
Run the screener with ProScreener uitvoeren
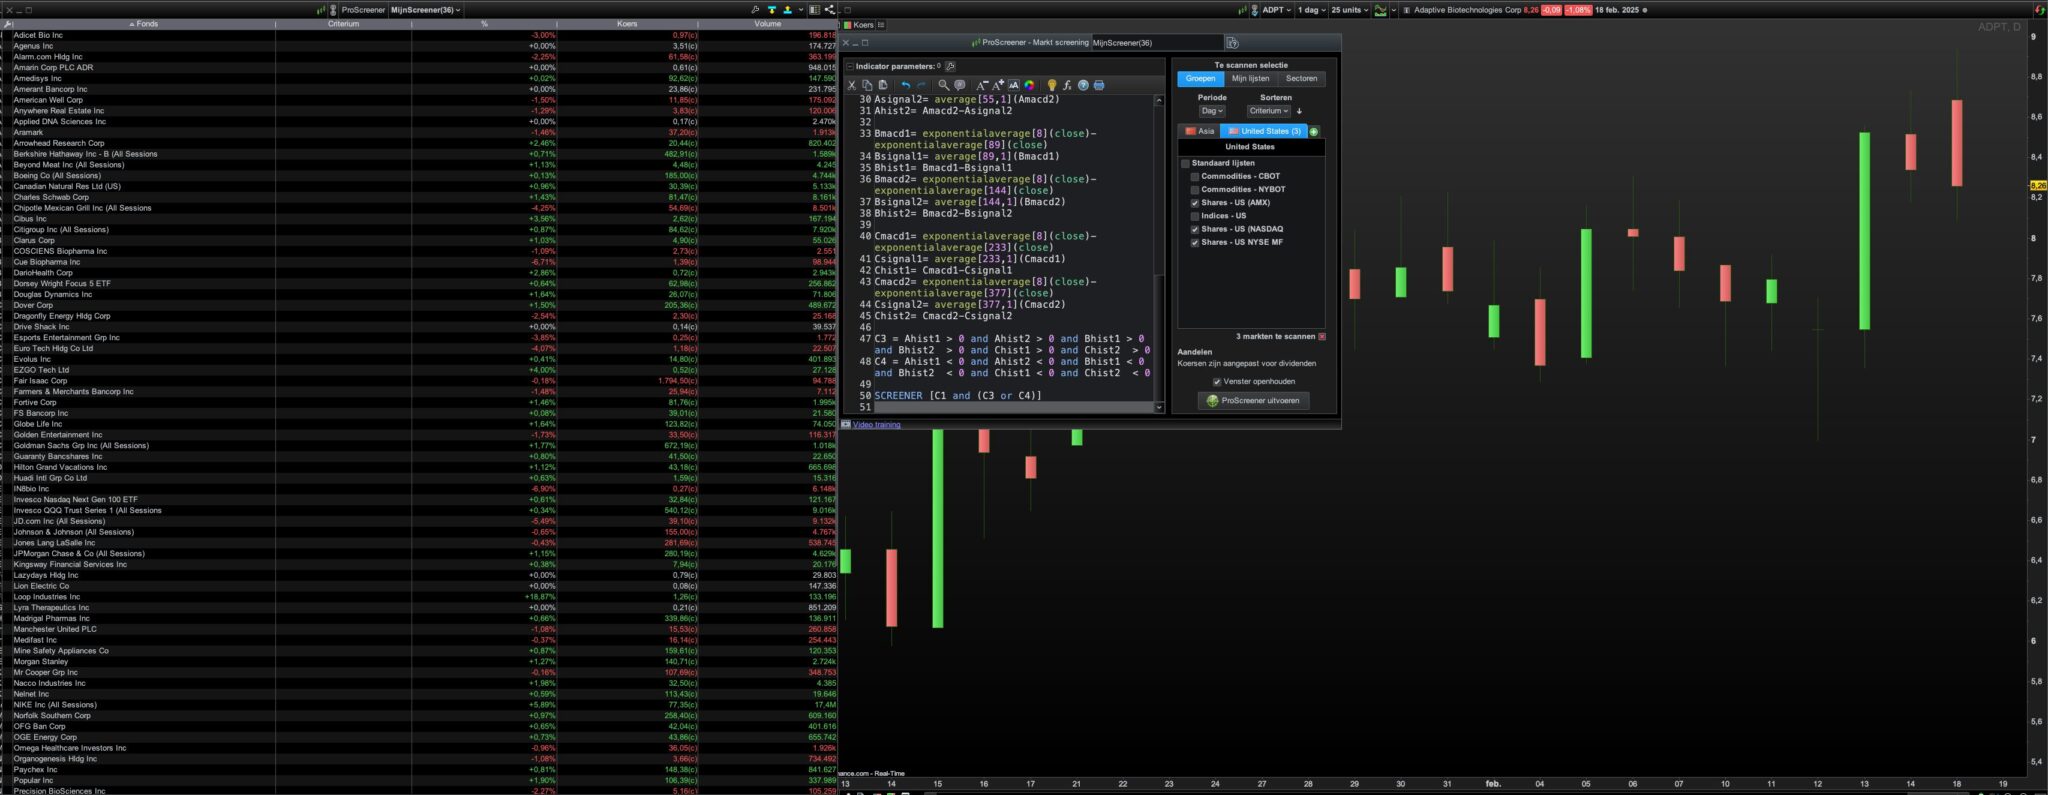coord(1253,401)
